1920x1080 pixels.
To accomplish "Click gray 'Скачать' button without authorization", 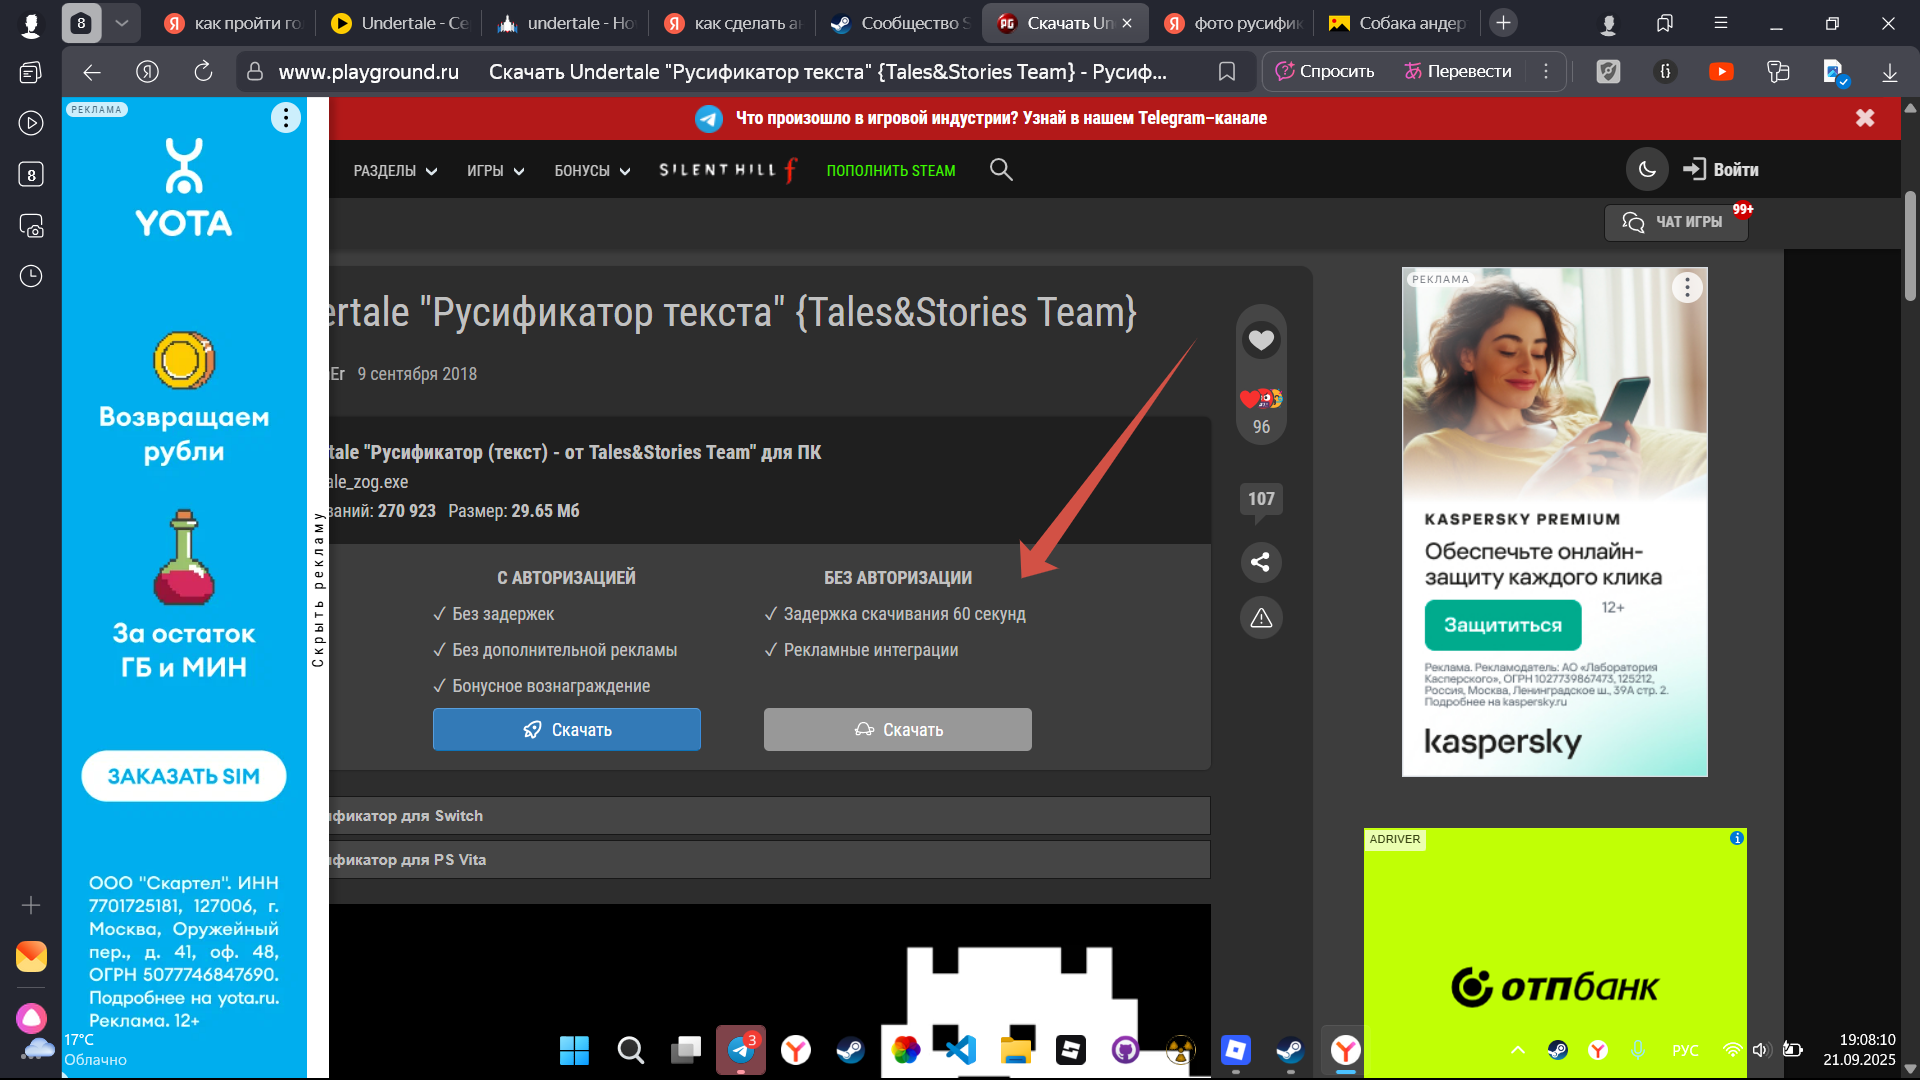I will tap(898, 730).
